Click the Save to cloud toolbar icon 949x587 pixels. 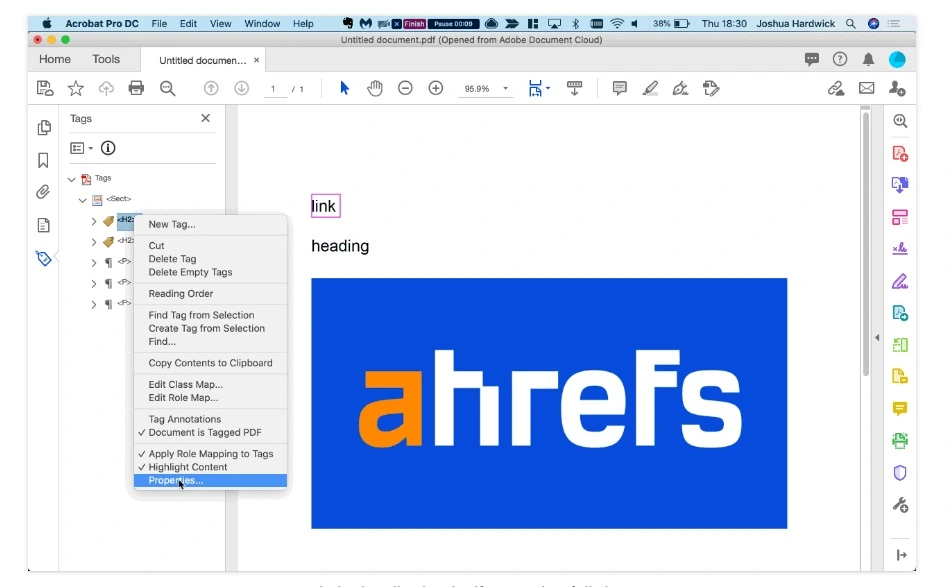point(45,88)
